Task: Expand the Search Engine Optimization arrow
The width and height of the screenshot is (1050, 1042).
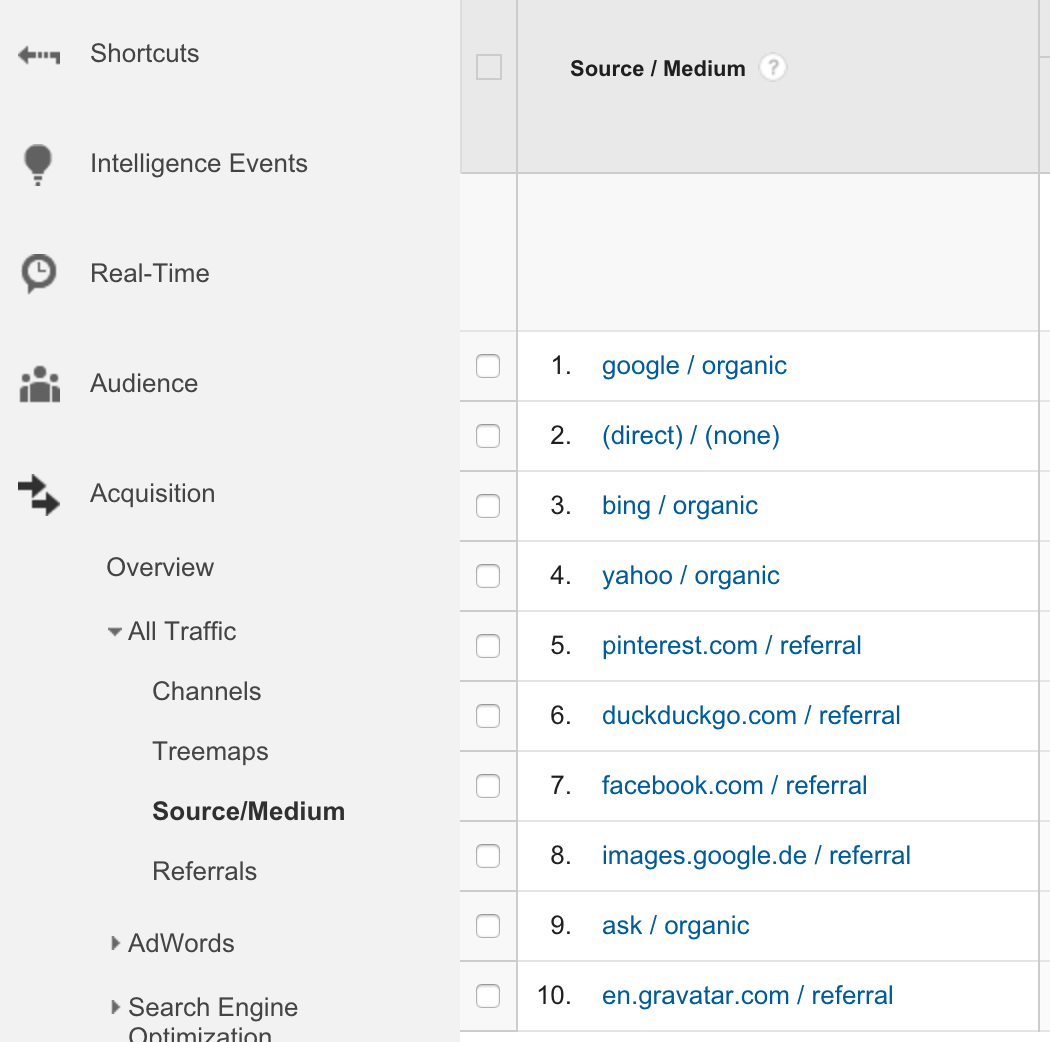Action: 115,1007
